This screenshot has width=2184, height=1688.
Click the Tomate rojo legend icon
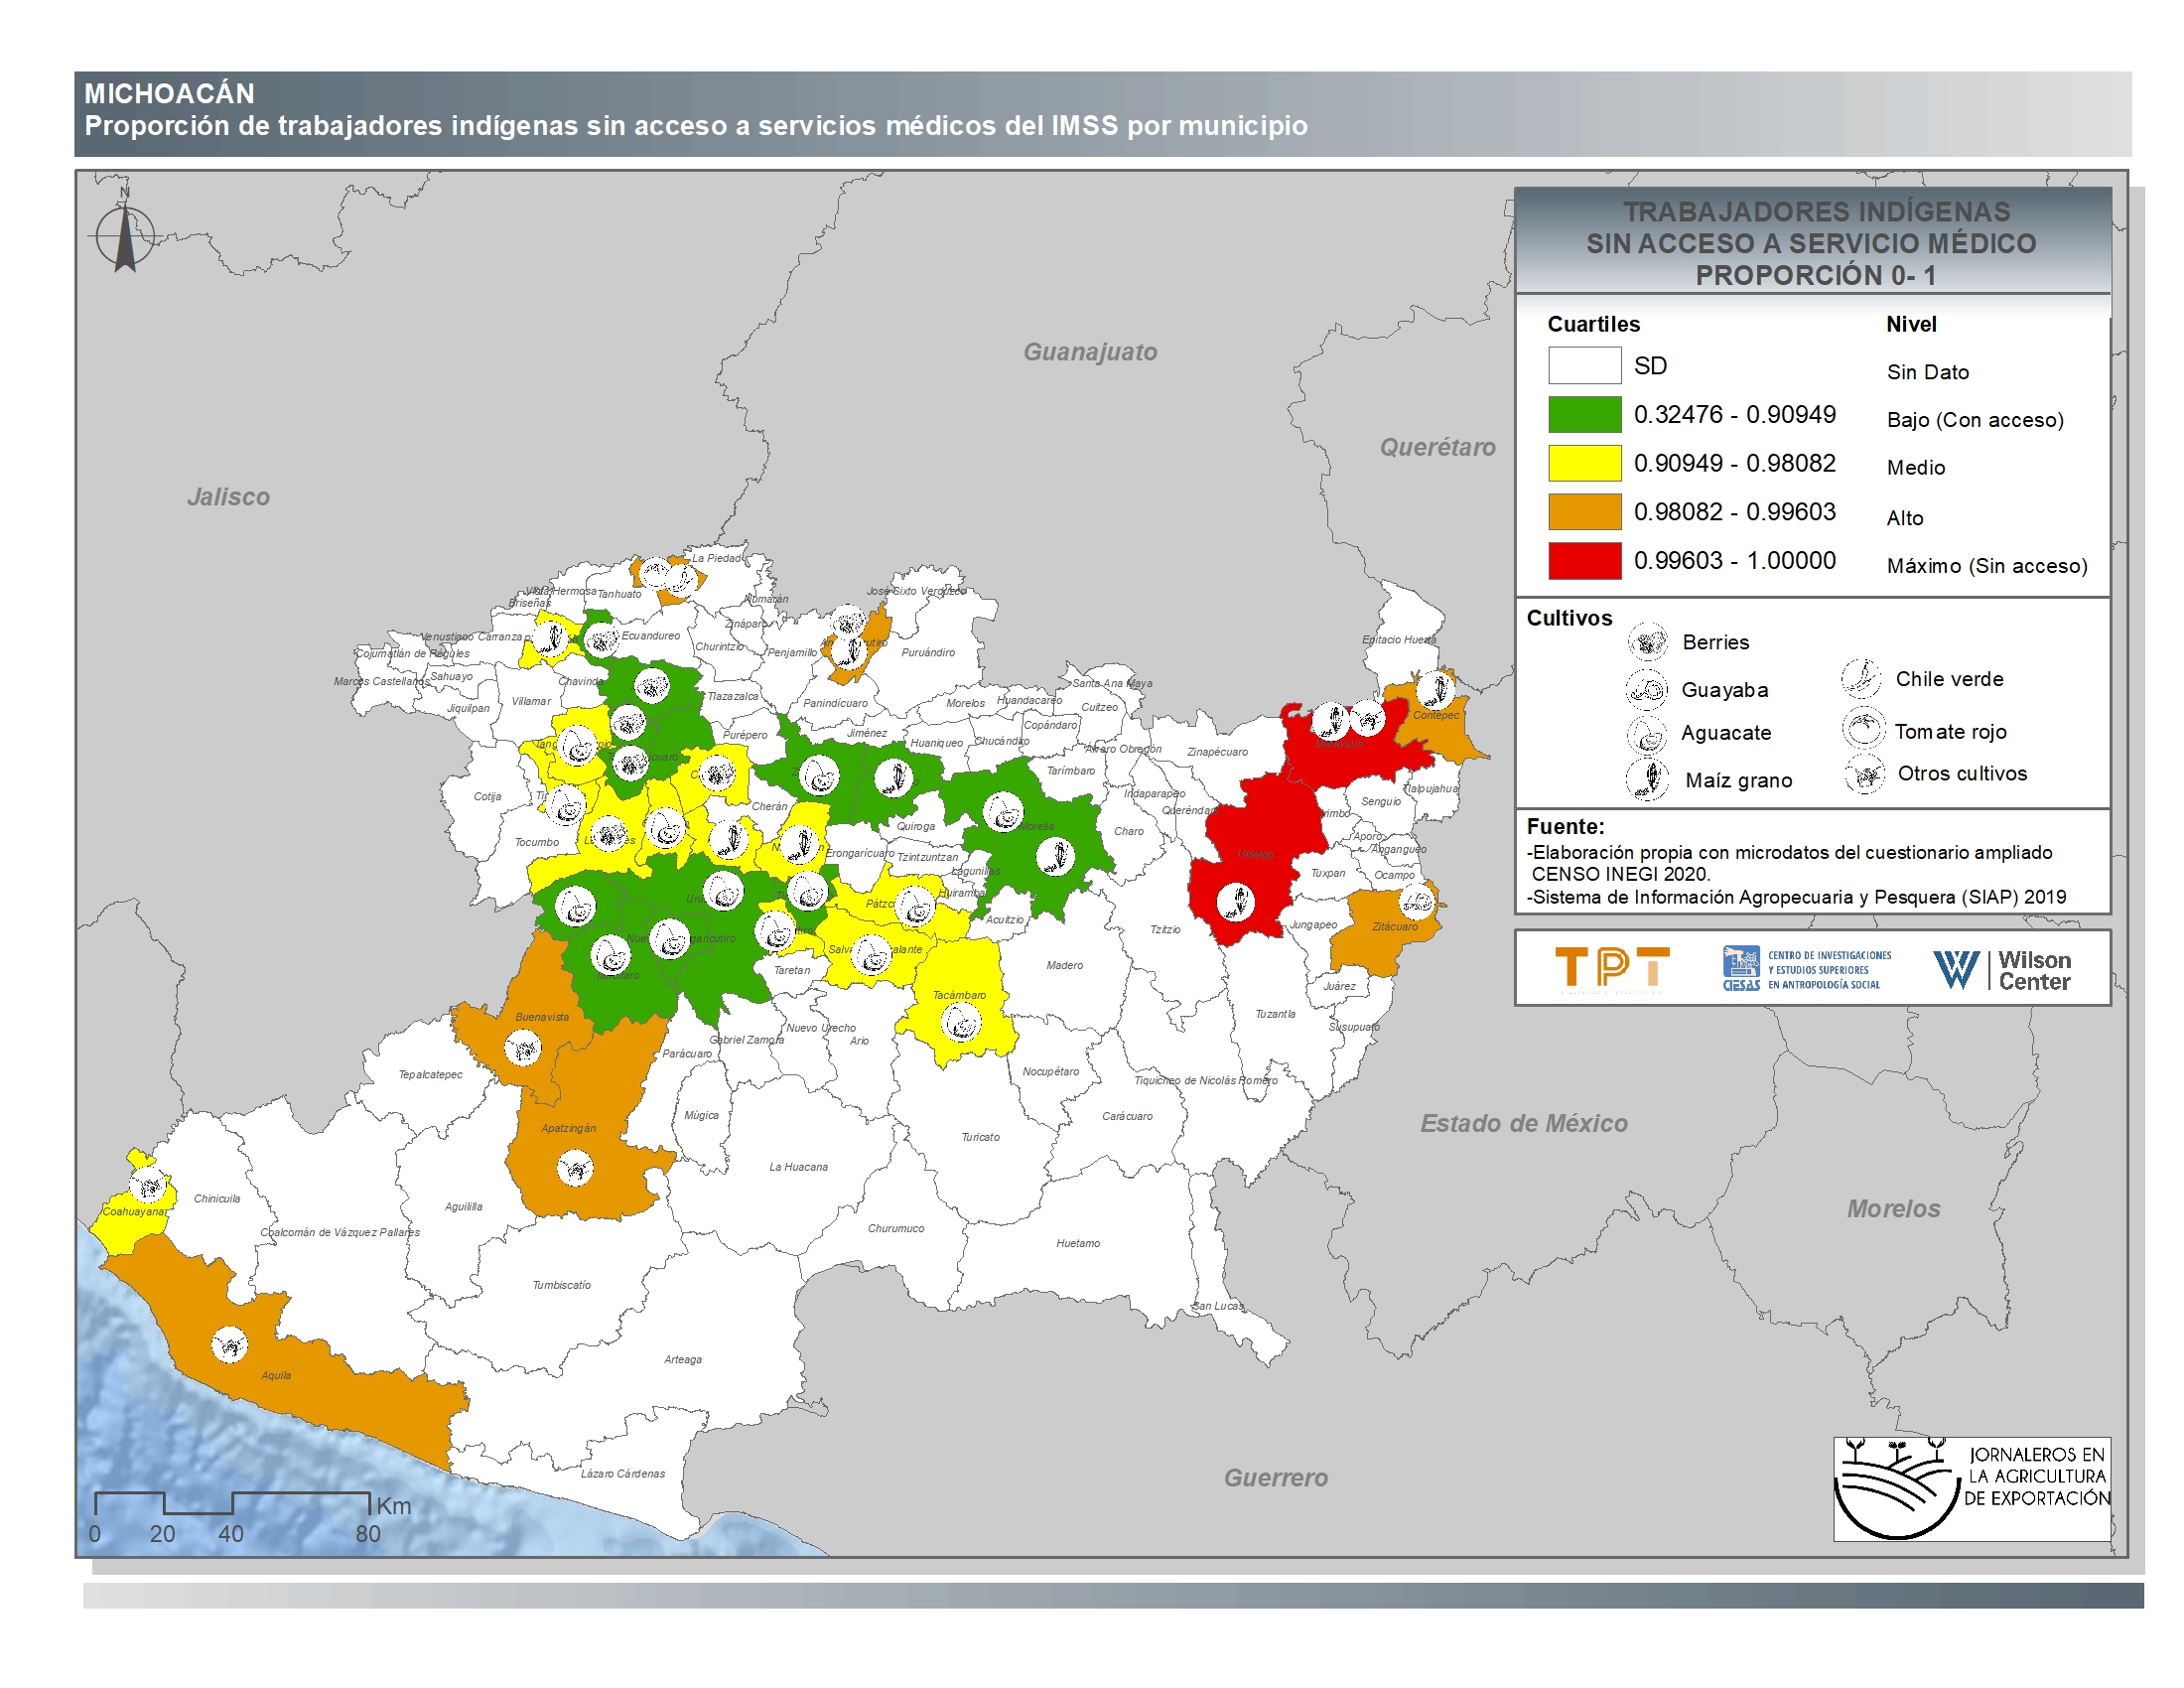[1863, 728]
